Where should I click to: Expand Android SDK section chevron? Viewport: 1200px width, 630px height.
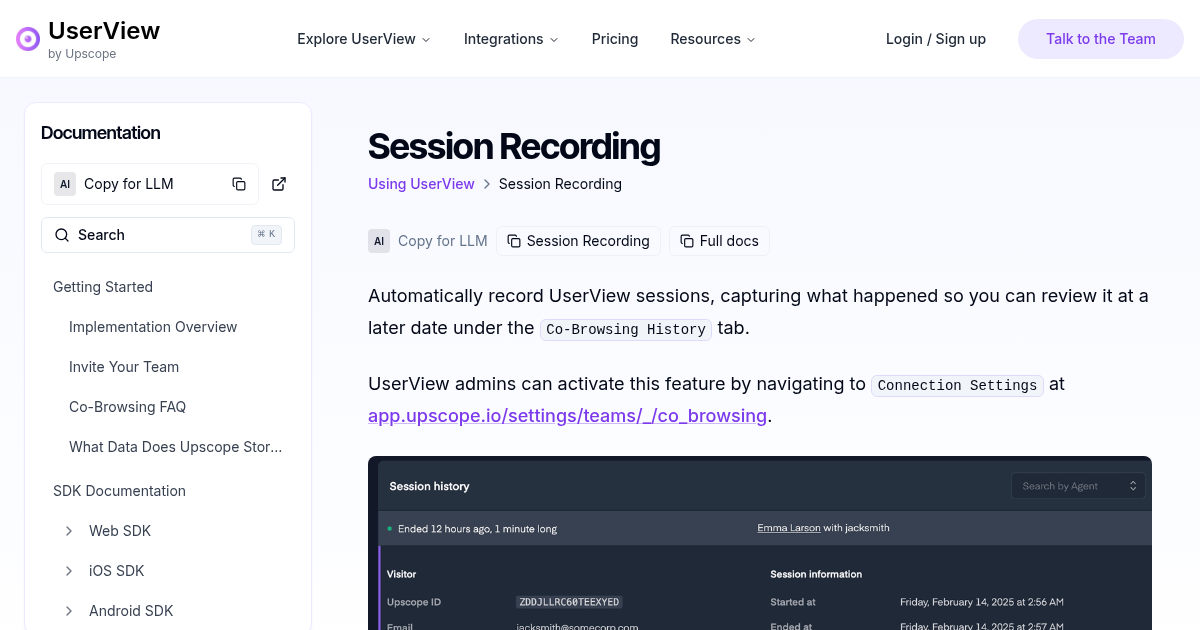coord(69,611)
